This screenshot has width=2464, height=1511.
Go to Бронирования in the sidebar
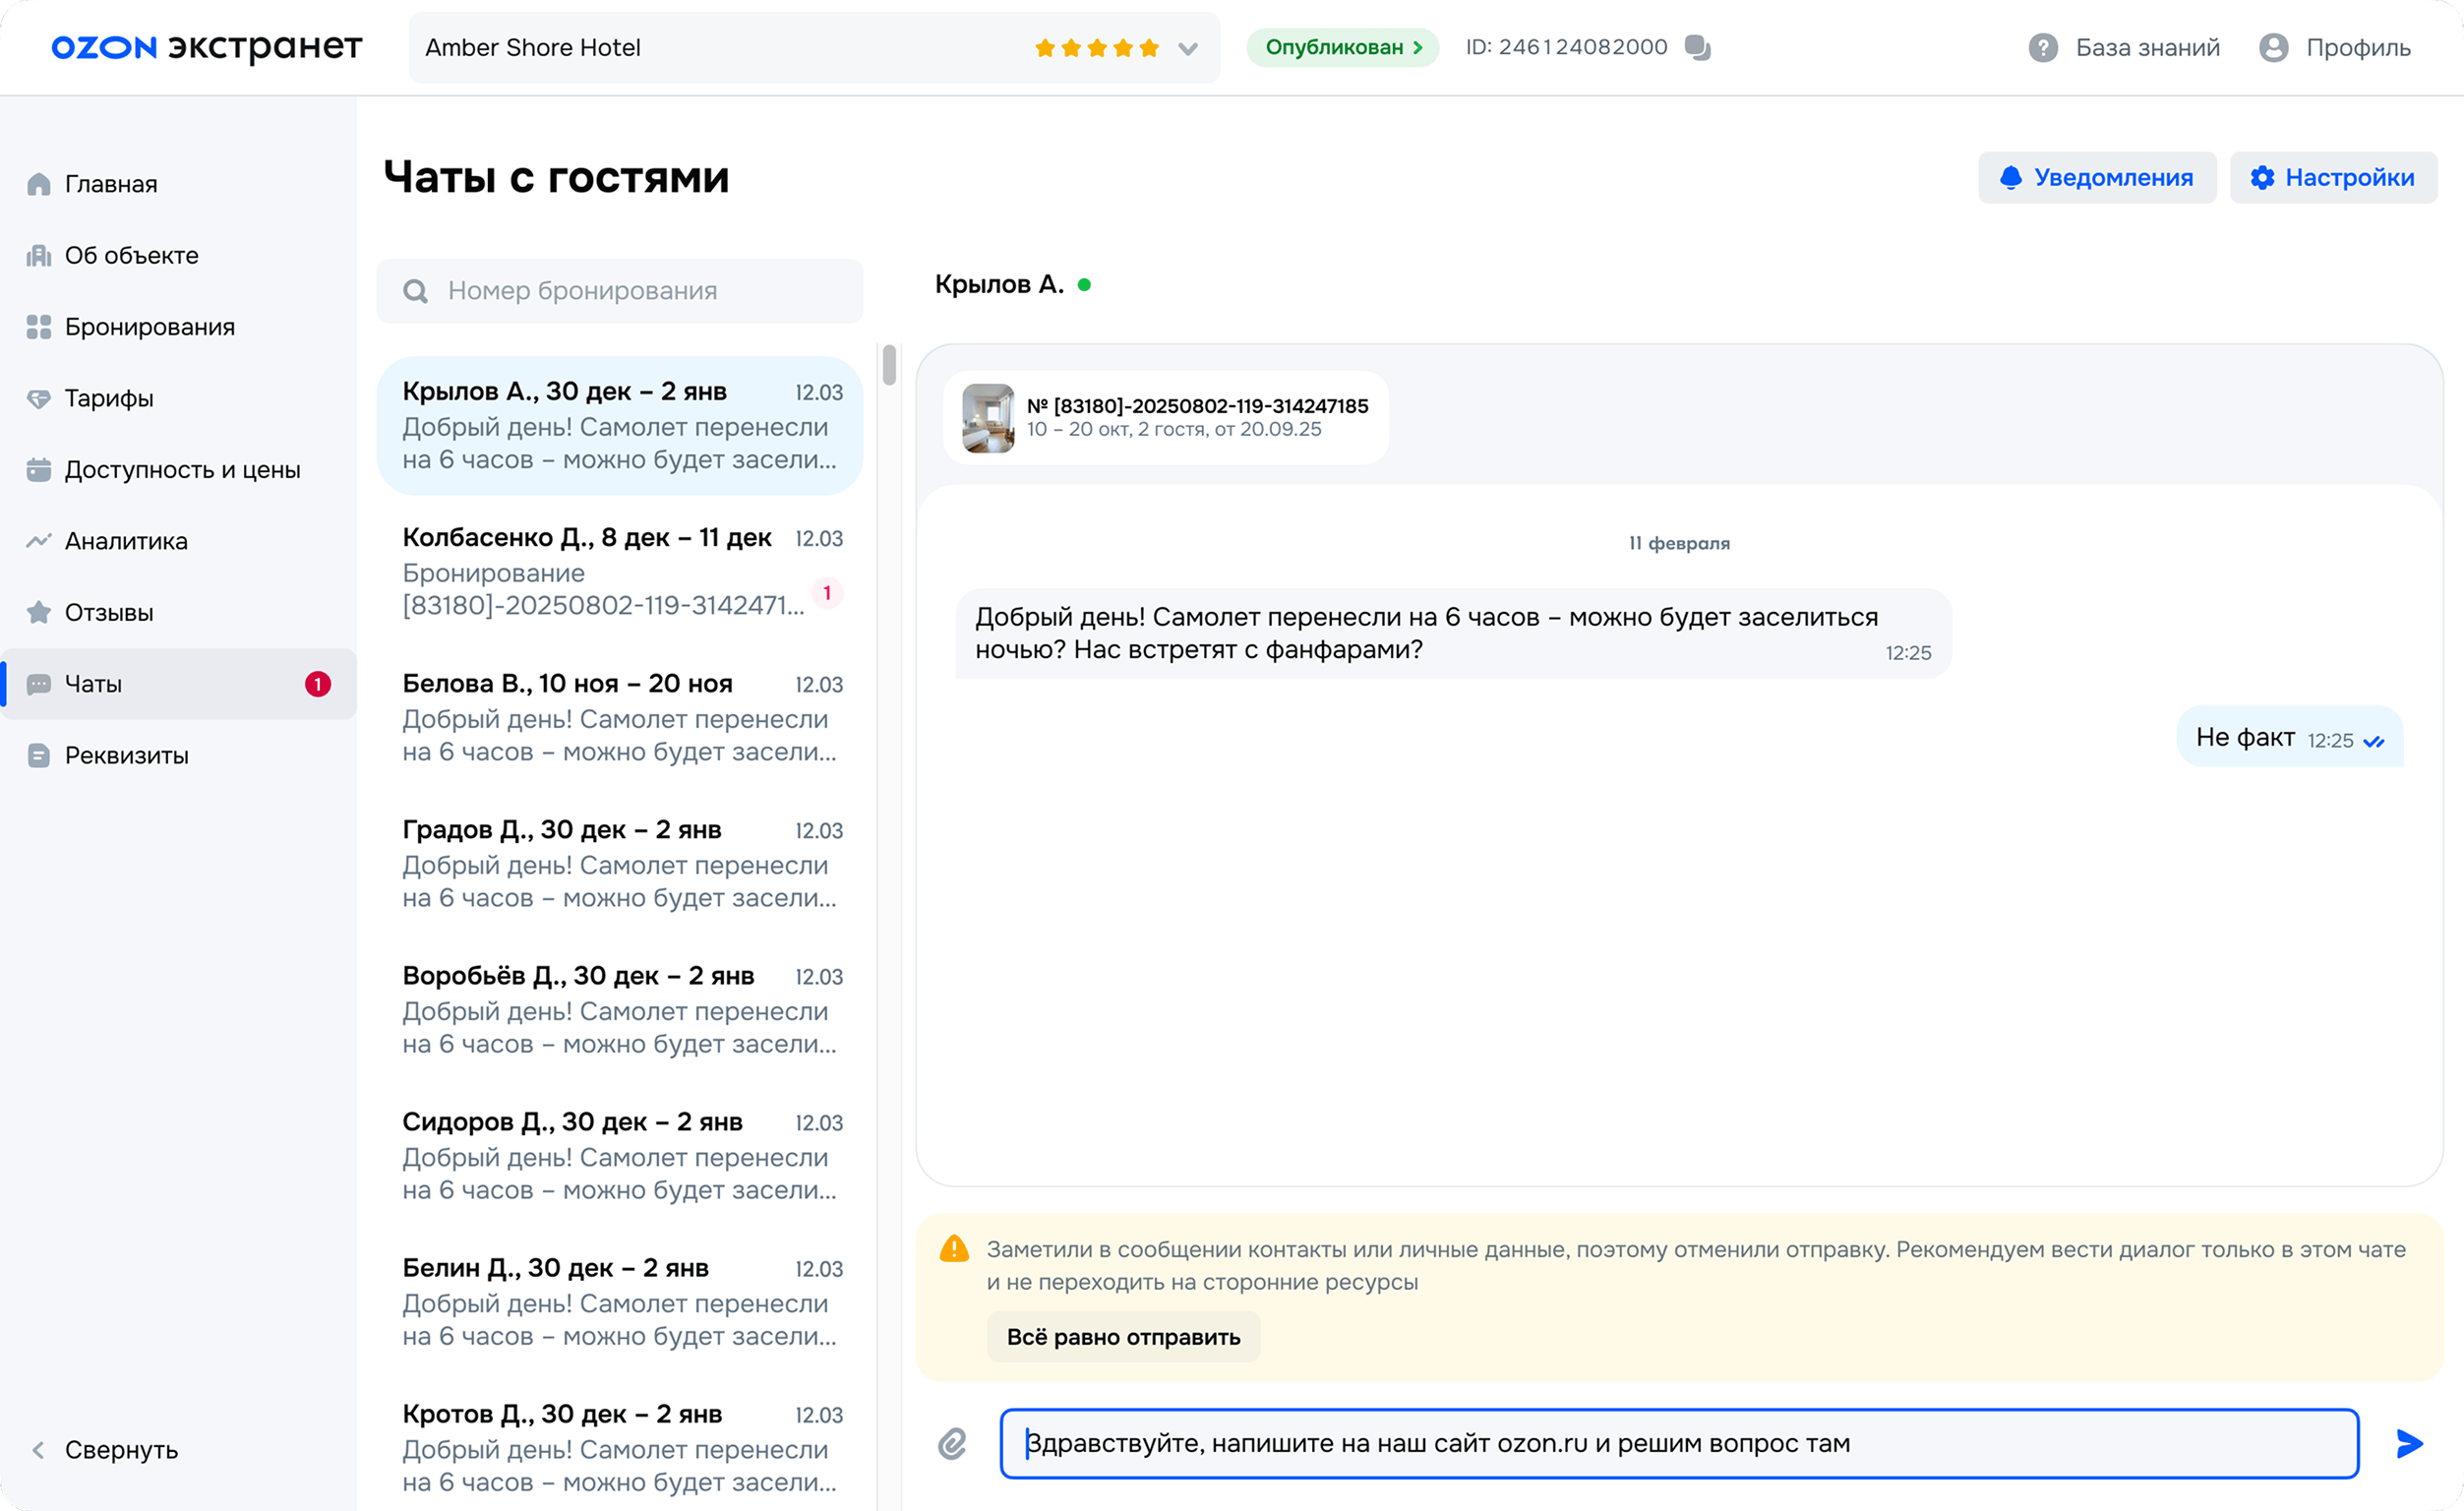149,327
